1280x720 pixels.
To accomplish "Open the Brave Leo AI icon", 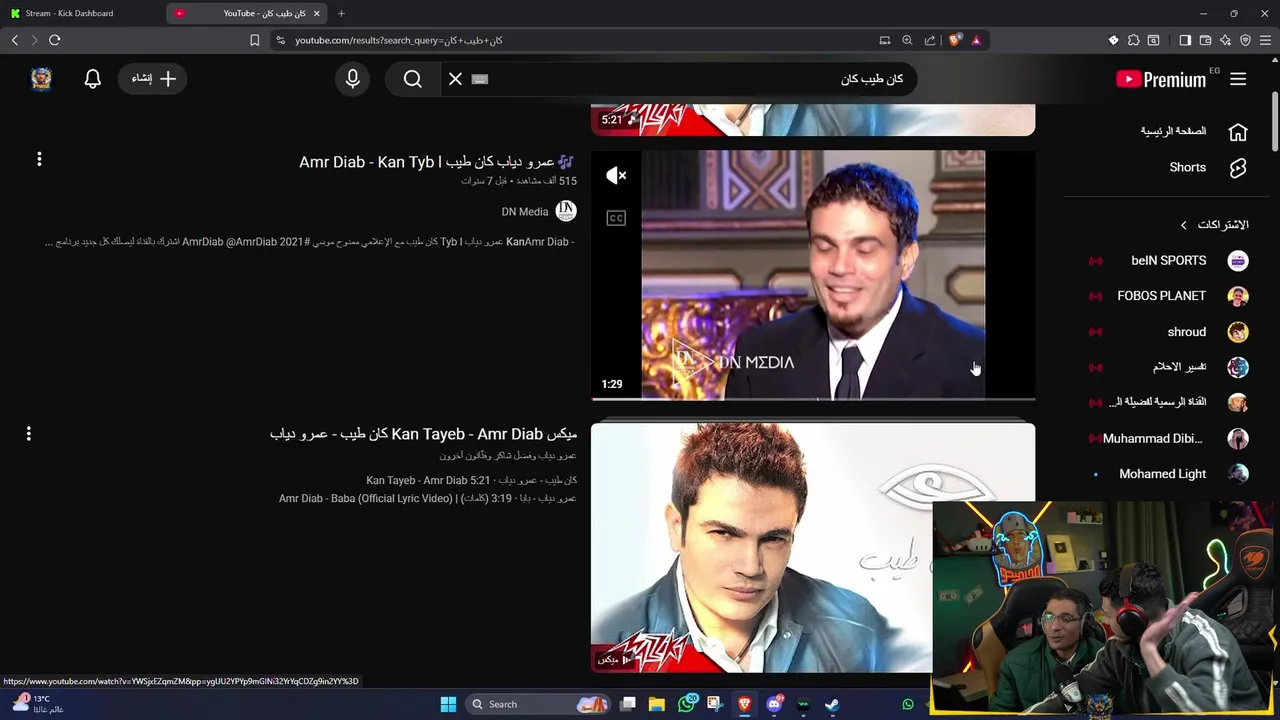I will 1225,40.
